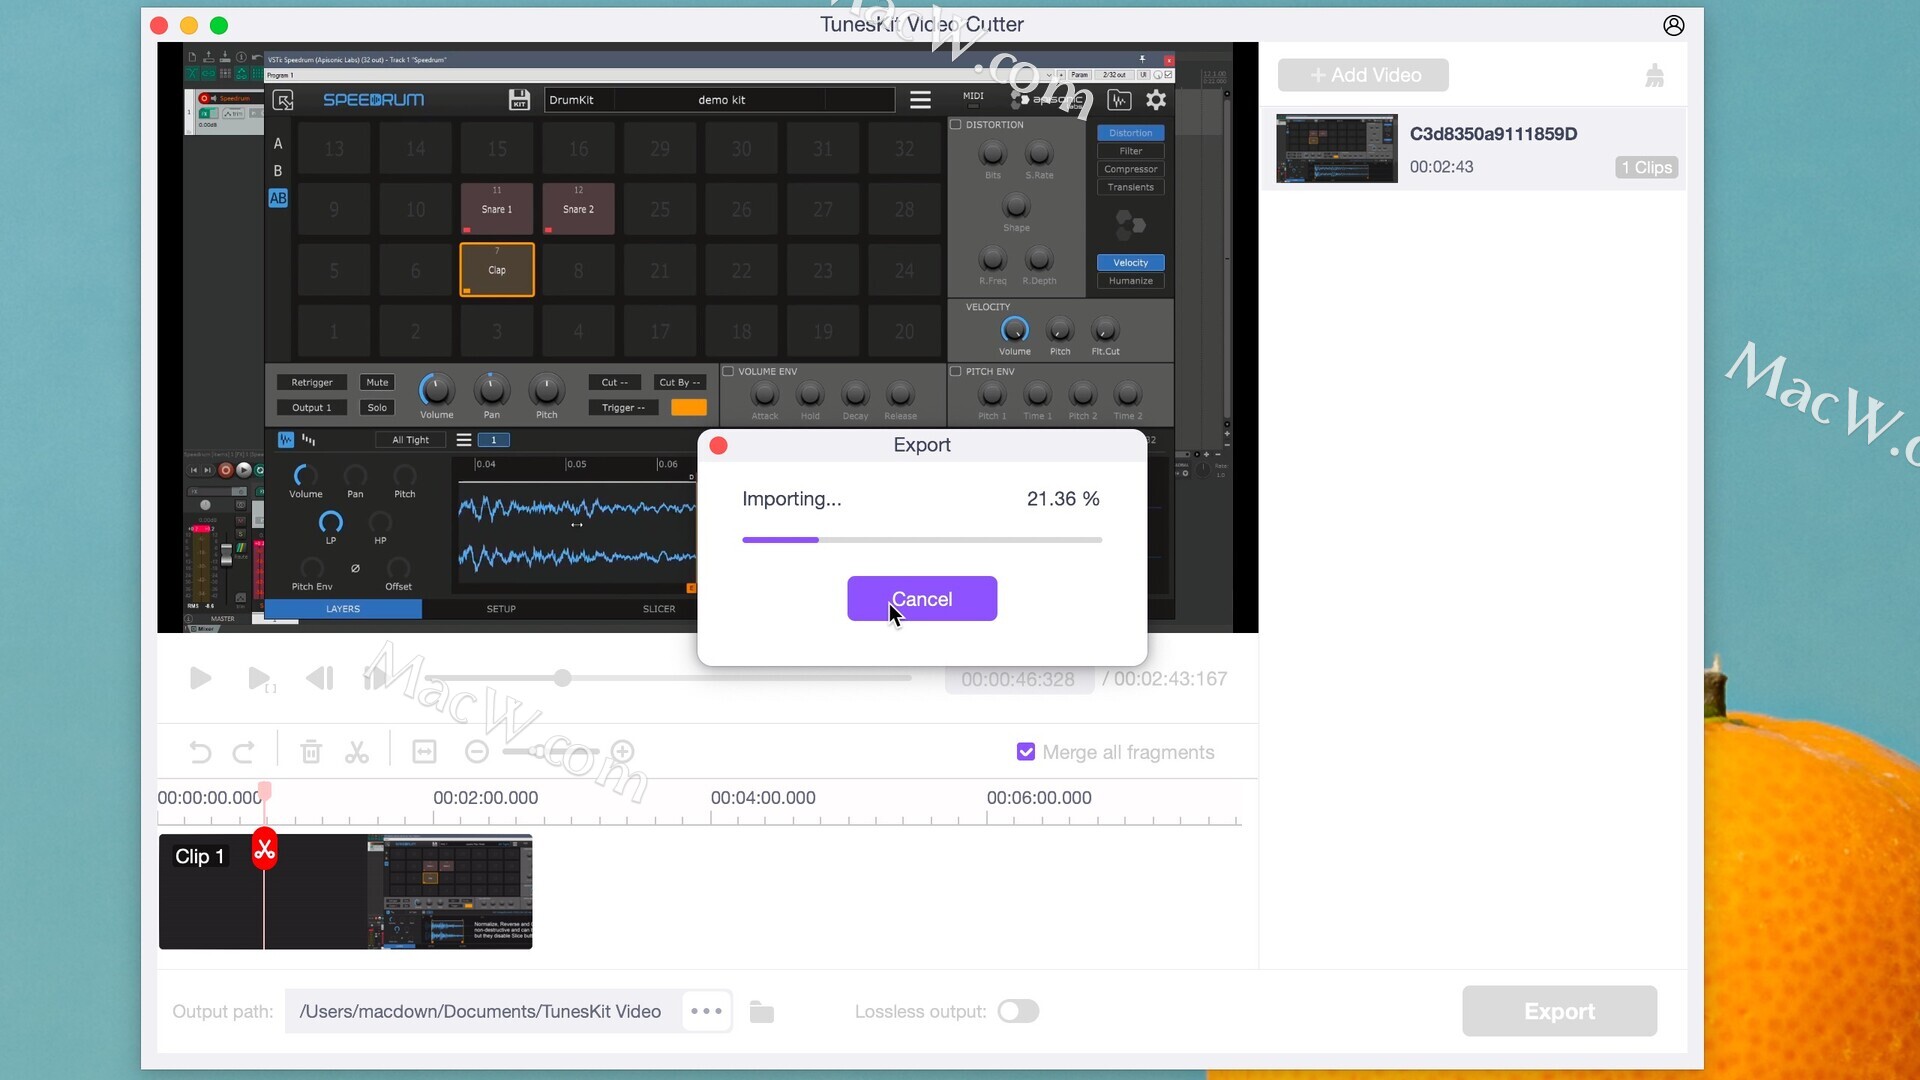The image size is (1920, 1080).
Task: Click the clear list broom icon
Action: [x=1654, y=75]
